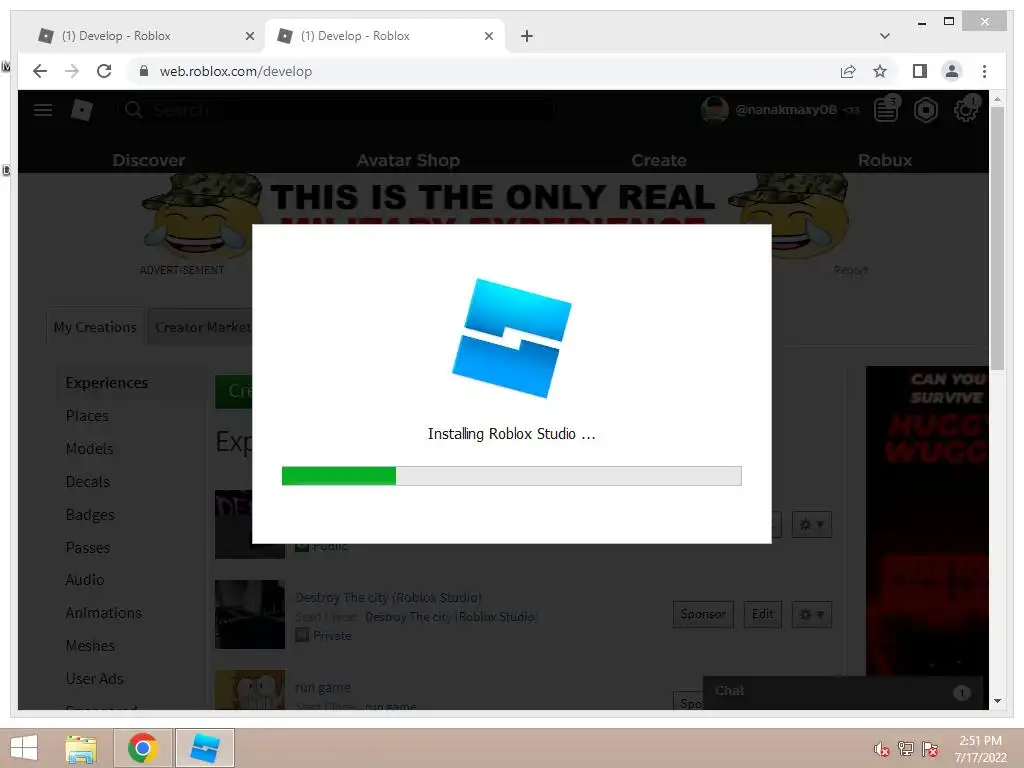Open the run game experience link
This screenshot has height=768, width=1024.
(323, 687)
